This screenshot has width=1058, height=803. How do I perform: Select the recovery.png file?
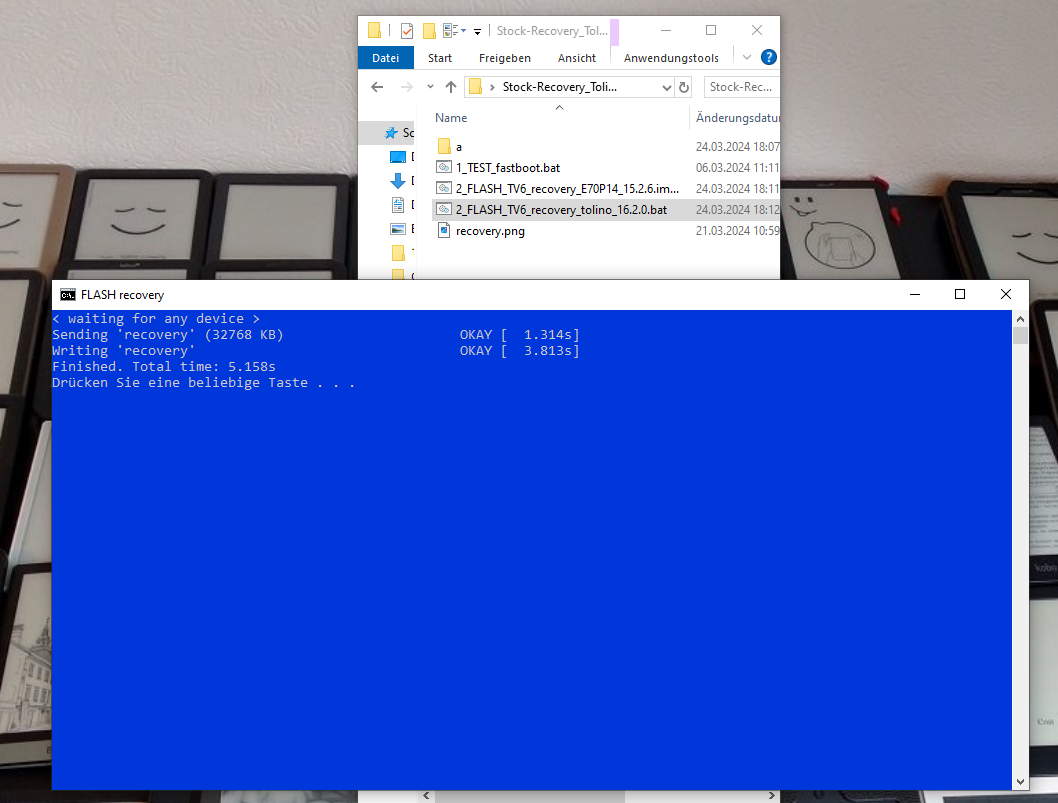click(x=490, y=231)
